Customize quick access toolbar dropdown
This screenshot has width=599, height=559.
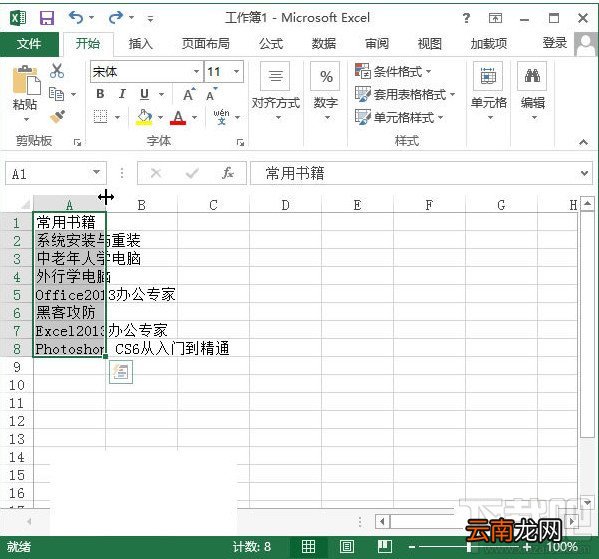[x=151, y=18]
